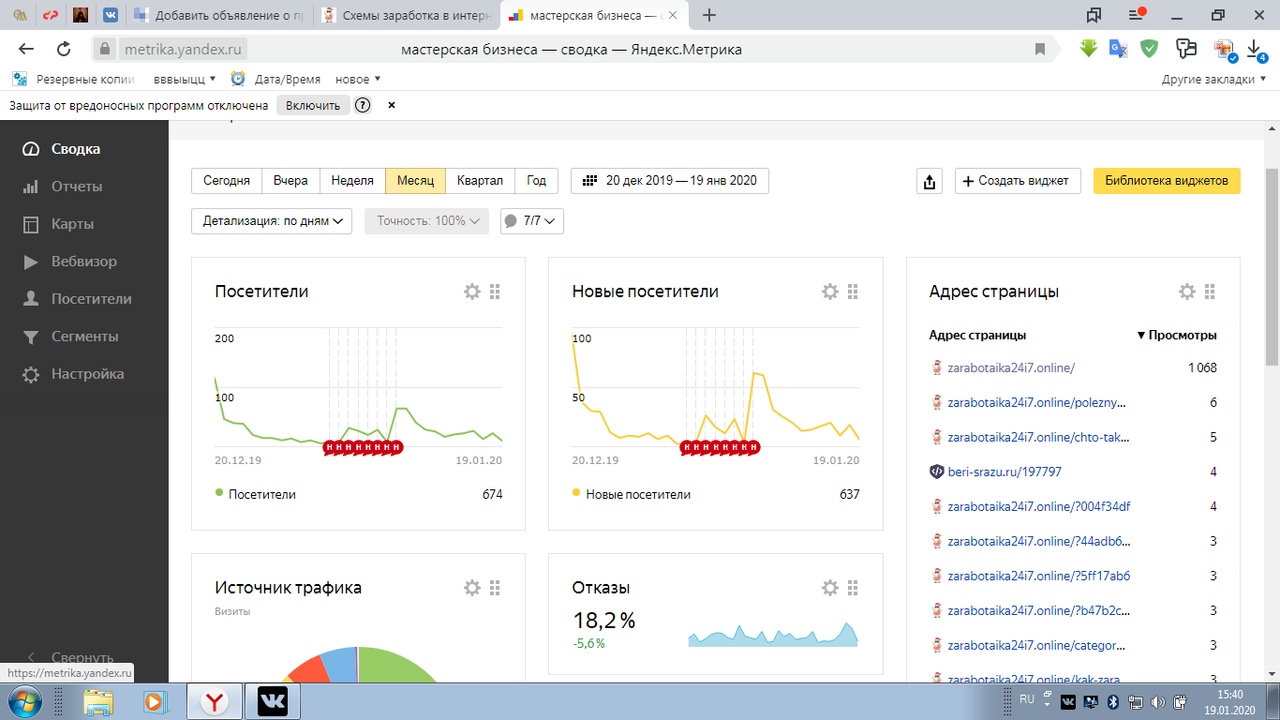Open VK app in taskbar
The image size is (1280, 720).
tap(271, 701)
